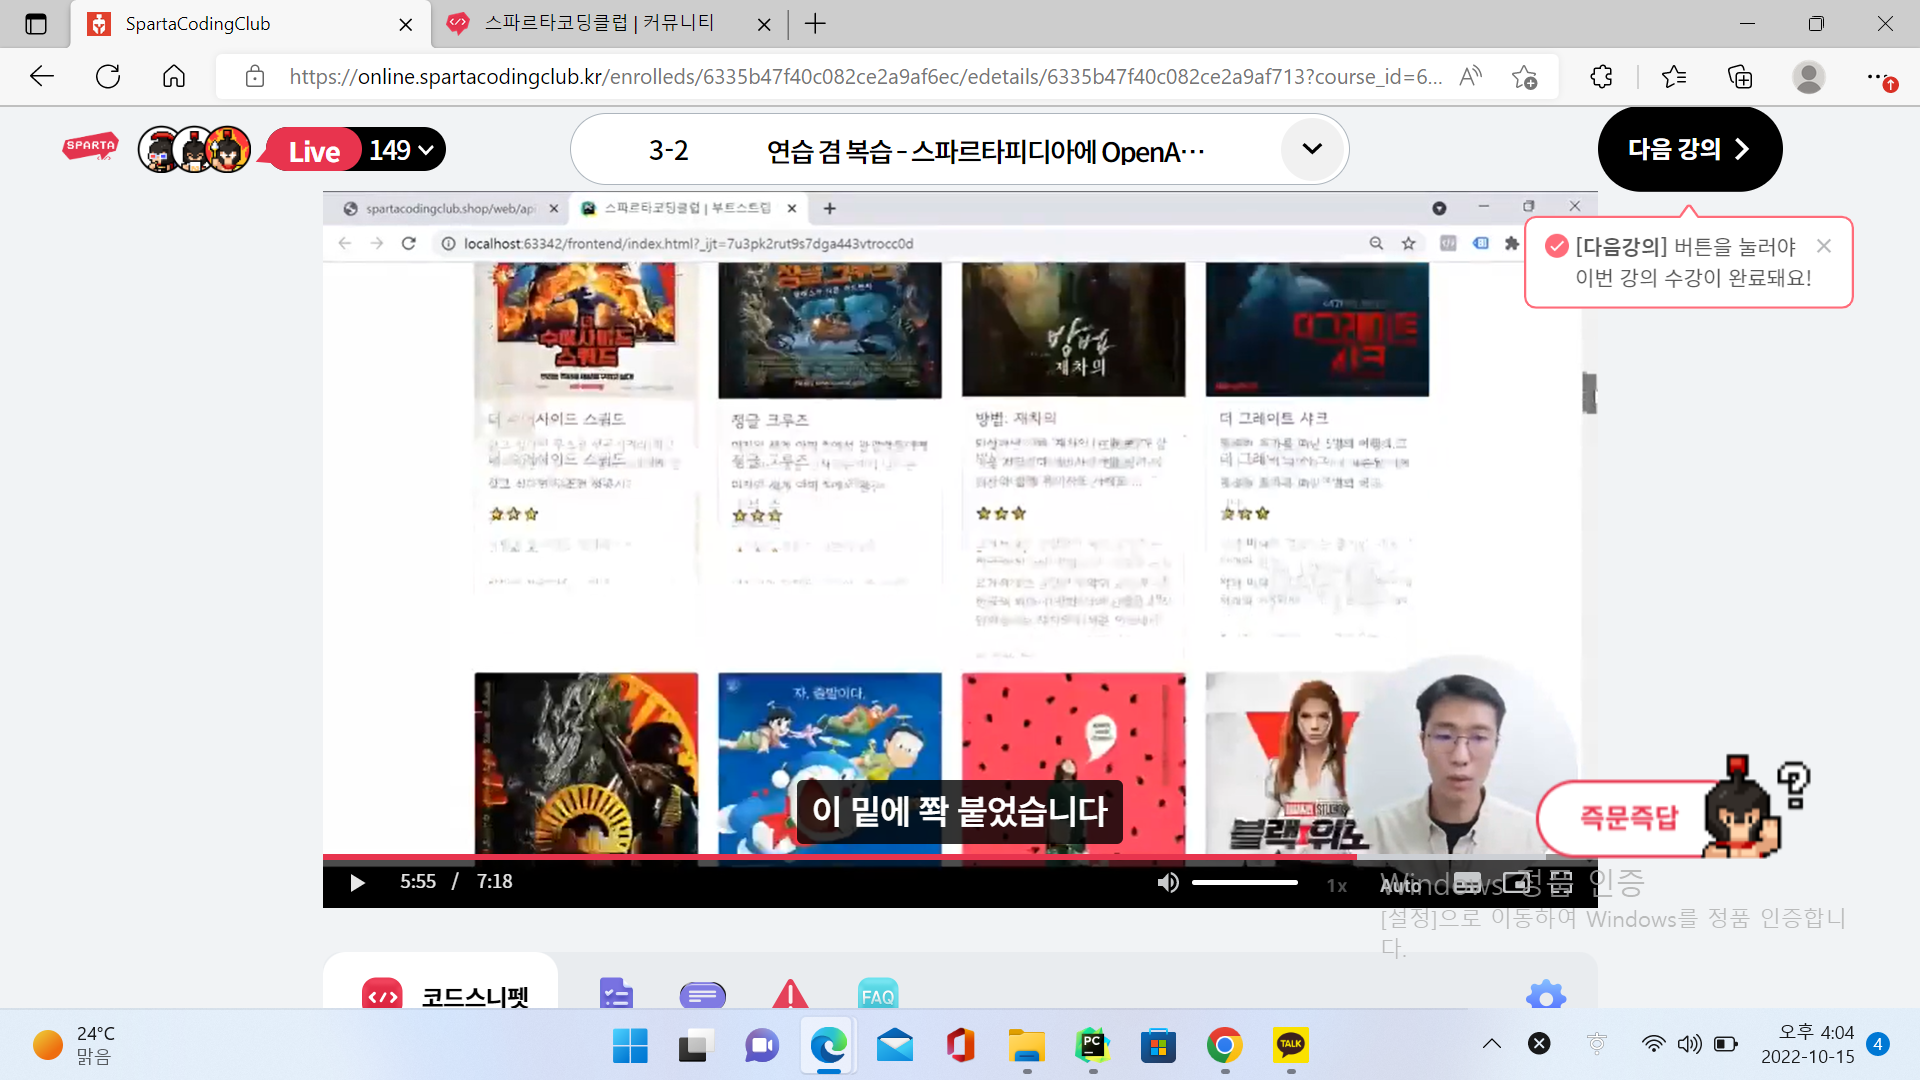Play the lecture video
1920x1080 pixels.
point(357,882)
